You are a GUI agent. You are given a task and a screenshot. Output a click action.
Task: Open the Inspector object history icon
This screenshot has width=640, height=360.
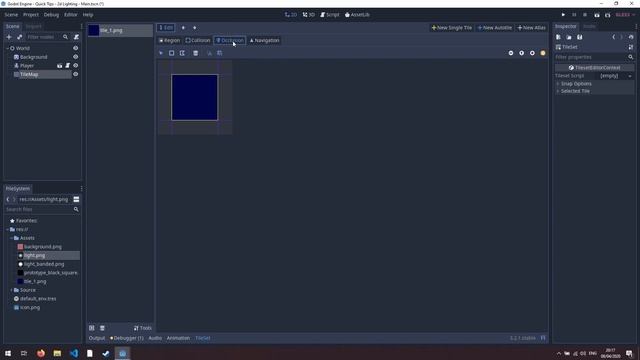click(631, 37)
